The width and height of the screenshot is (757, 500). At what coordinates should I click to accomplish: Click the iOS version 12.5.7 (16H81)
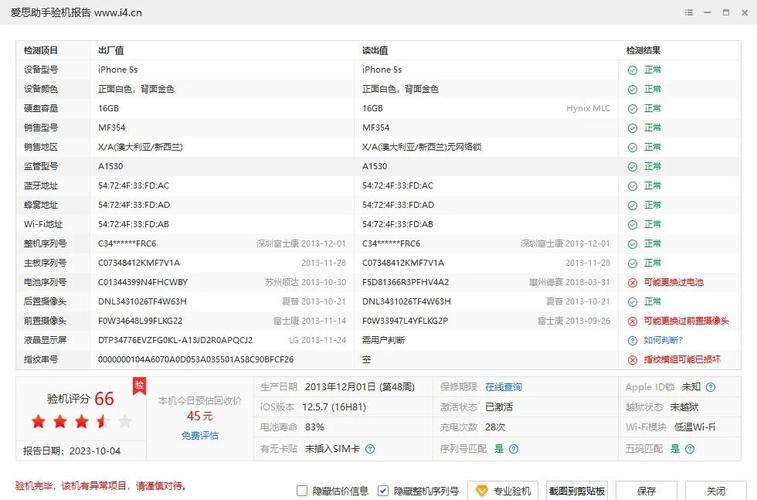(334, 407)
